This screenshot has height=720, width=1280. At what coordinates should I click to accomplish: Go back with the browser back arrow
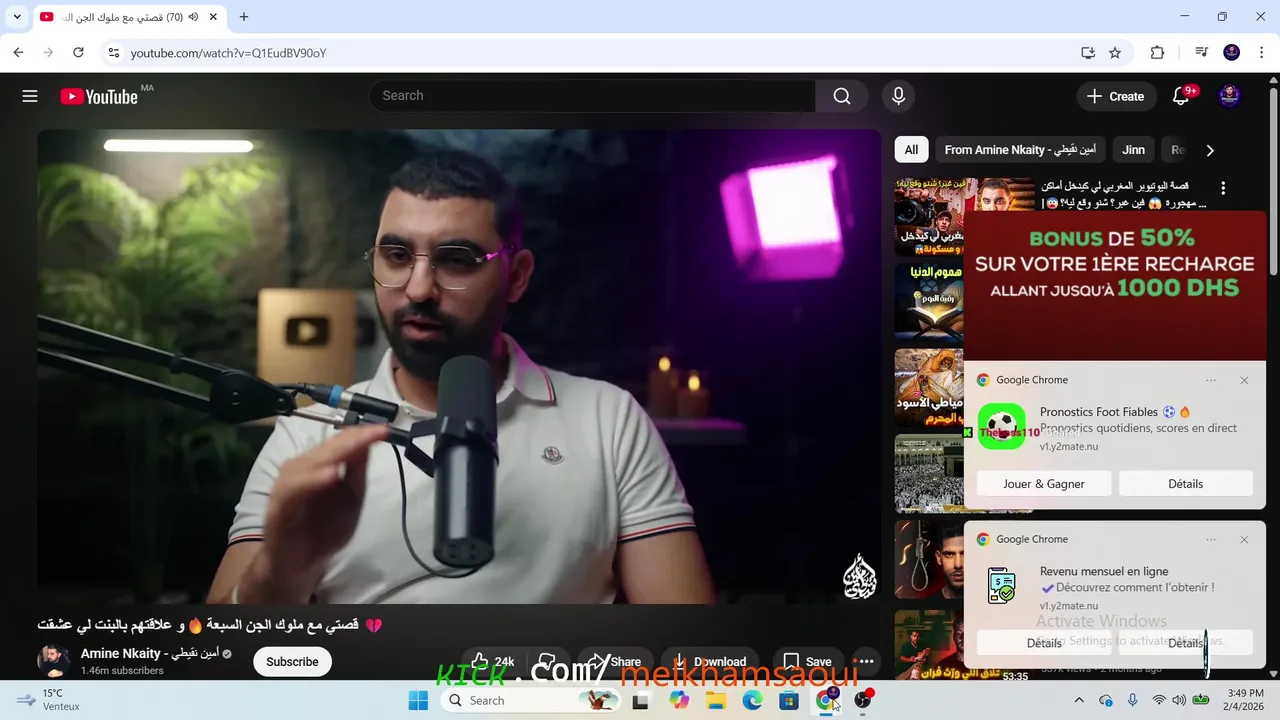coord(18,53)
